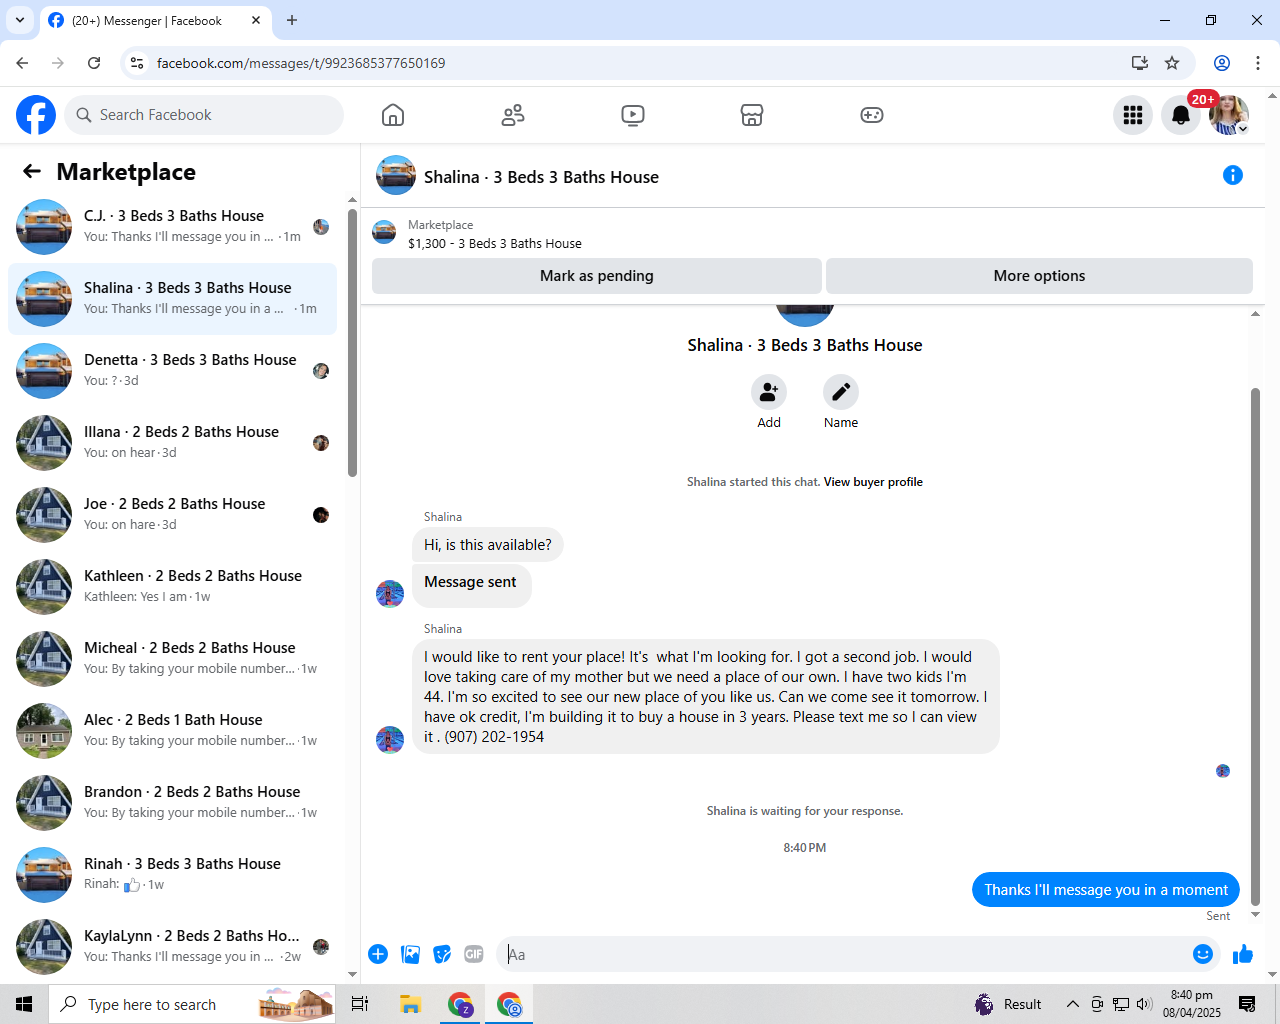Click Mark as pending

tap(597, 276)
